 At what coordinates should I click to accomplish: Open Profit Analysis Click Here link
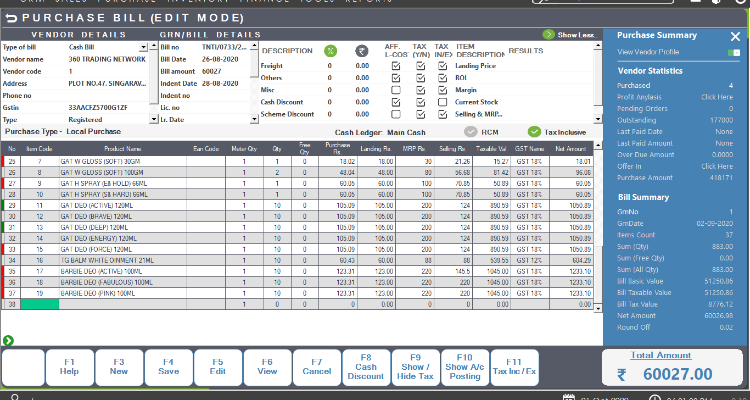click(717, 97)
